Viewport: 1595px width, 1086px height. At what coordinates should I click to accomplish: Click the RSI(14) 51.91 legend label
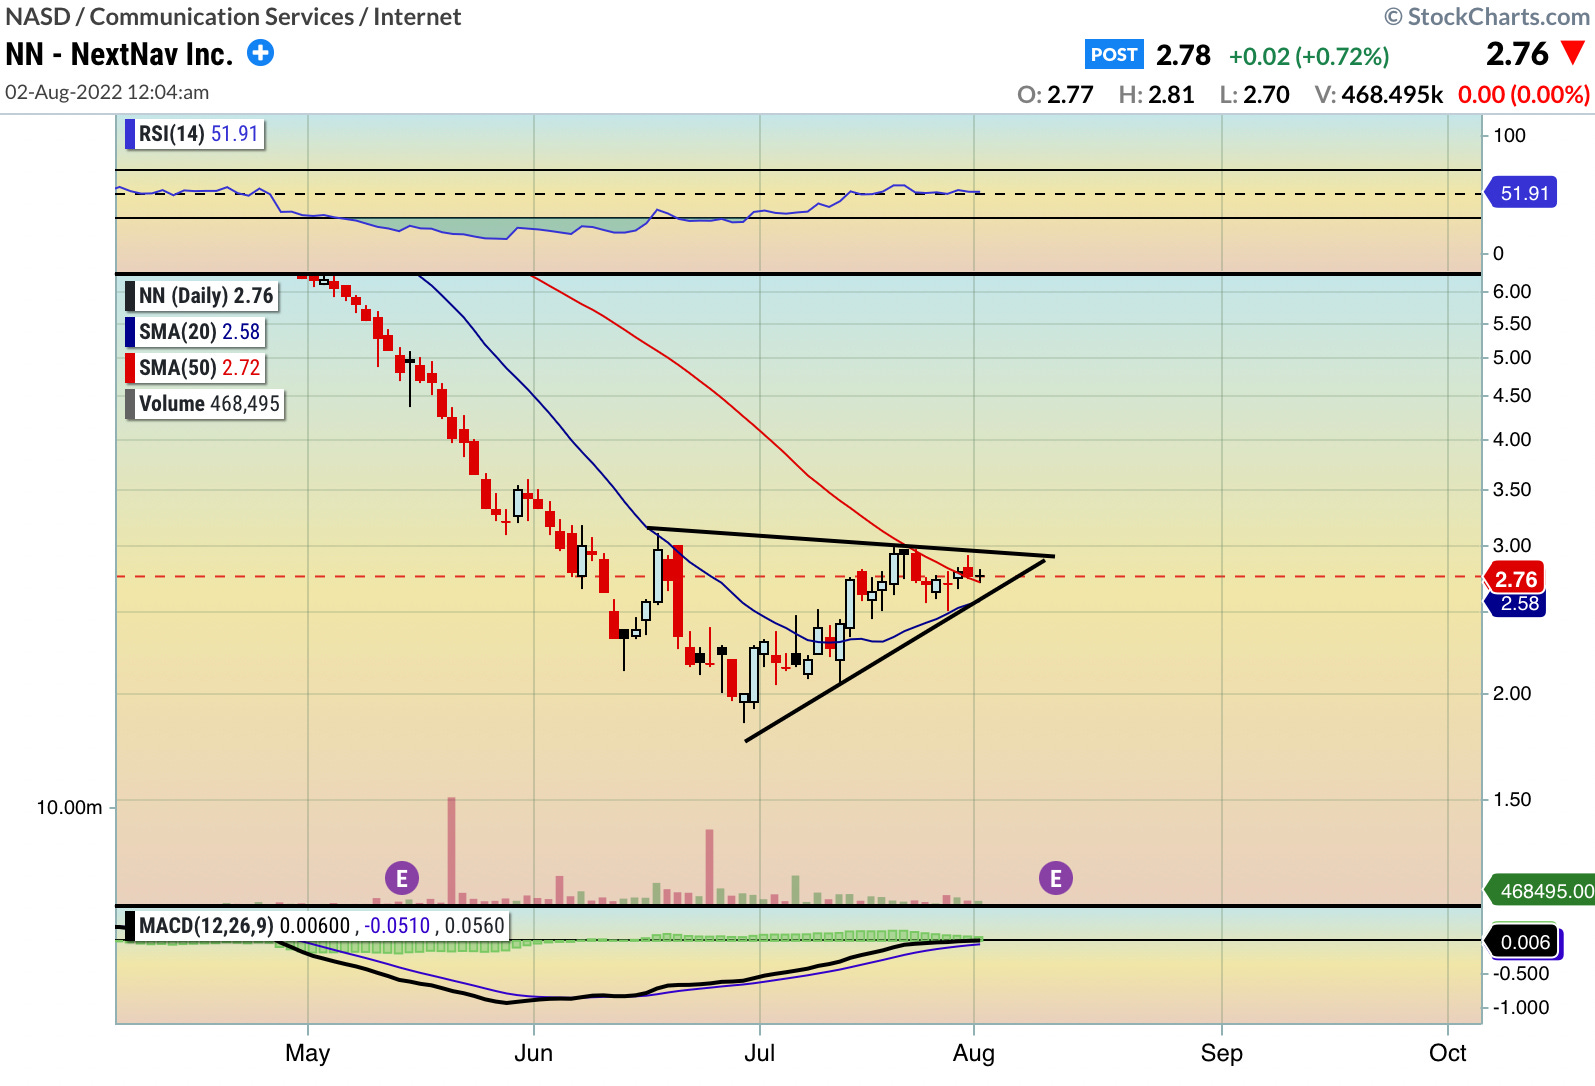pyautogui.click(x=195, y=134)
